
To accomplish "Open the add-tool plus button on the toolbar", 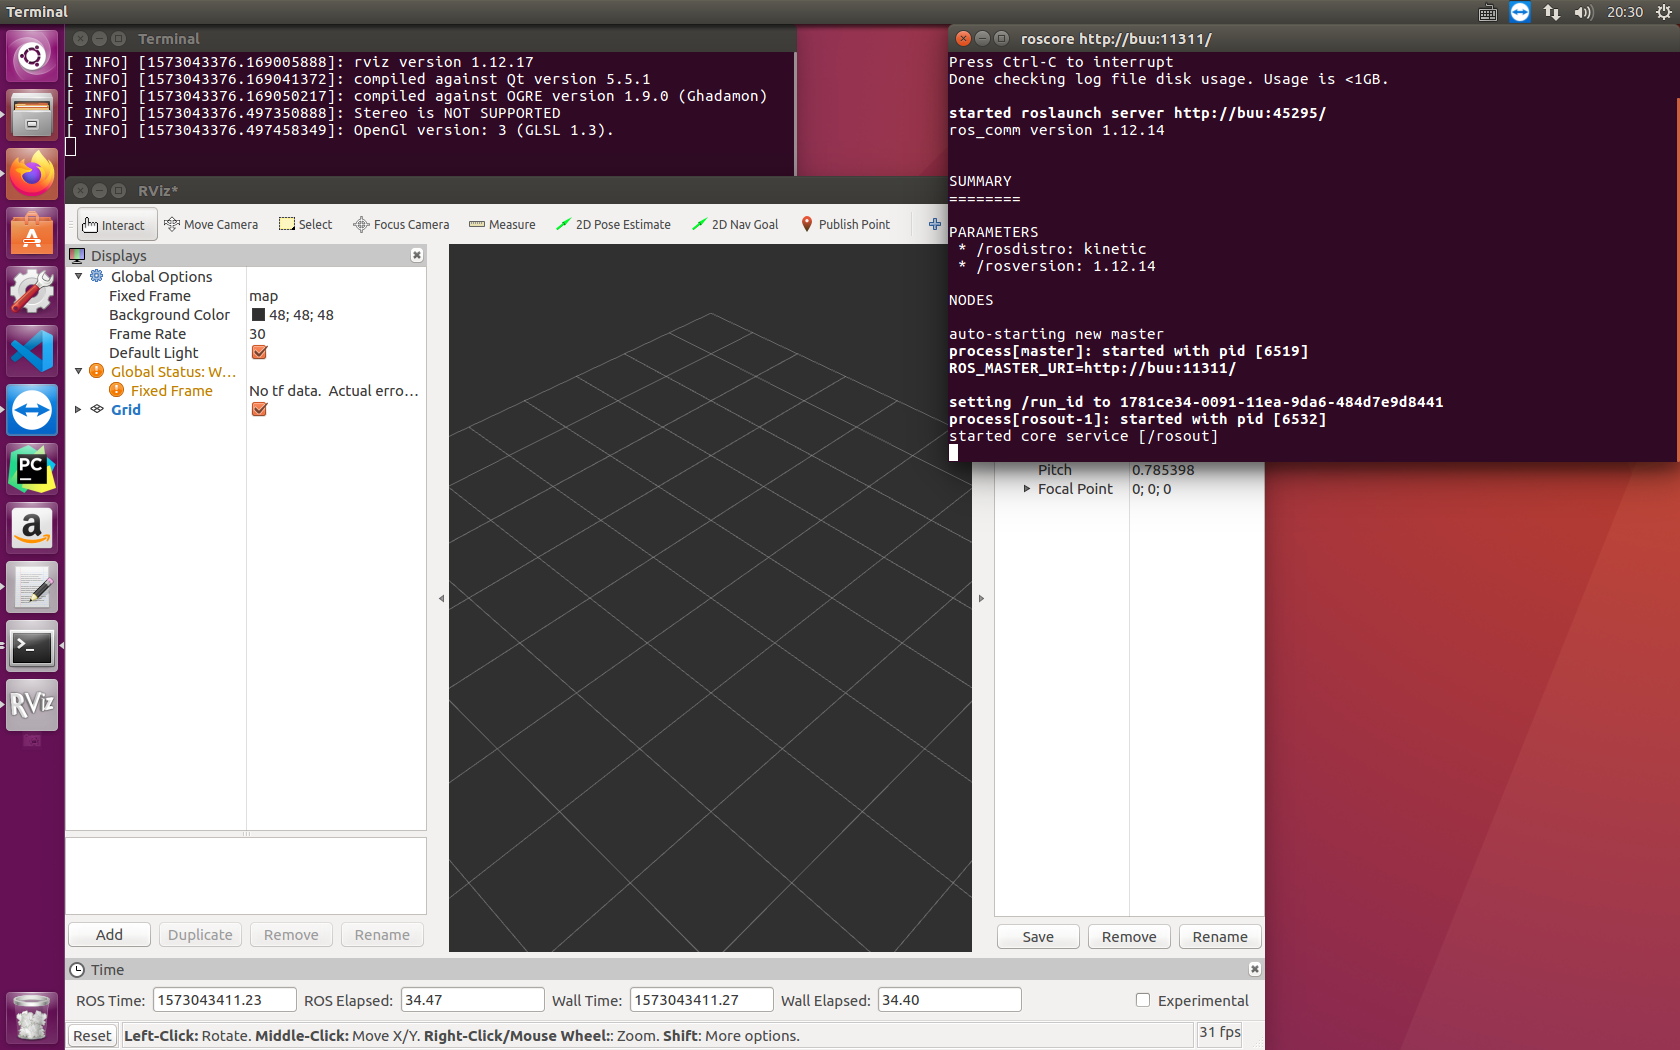I will (x=933, y=224).
